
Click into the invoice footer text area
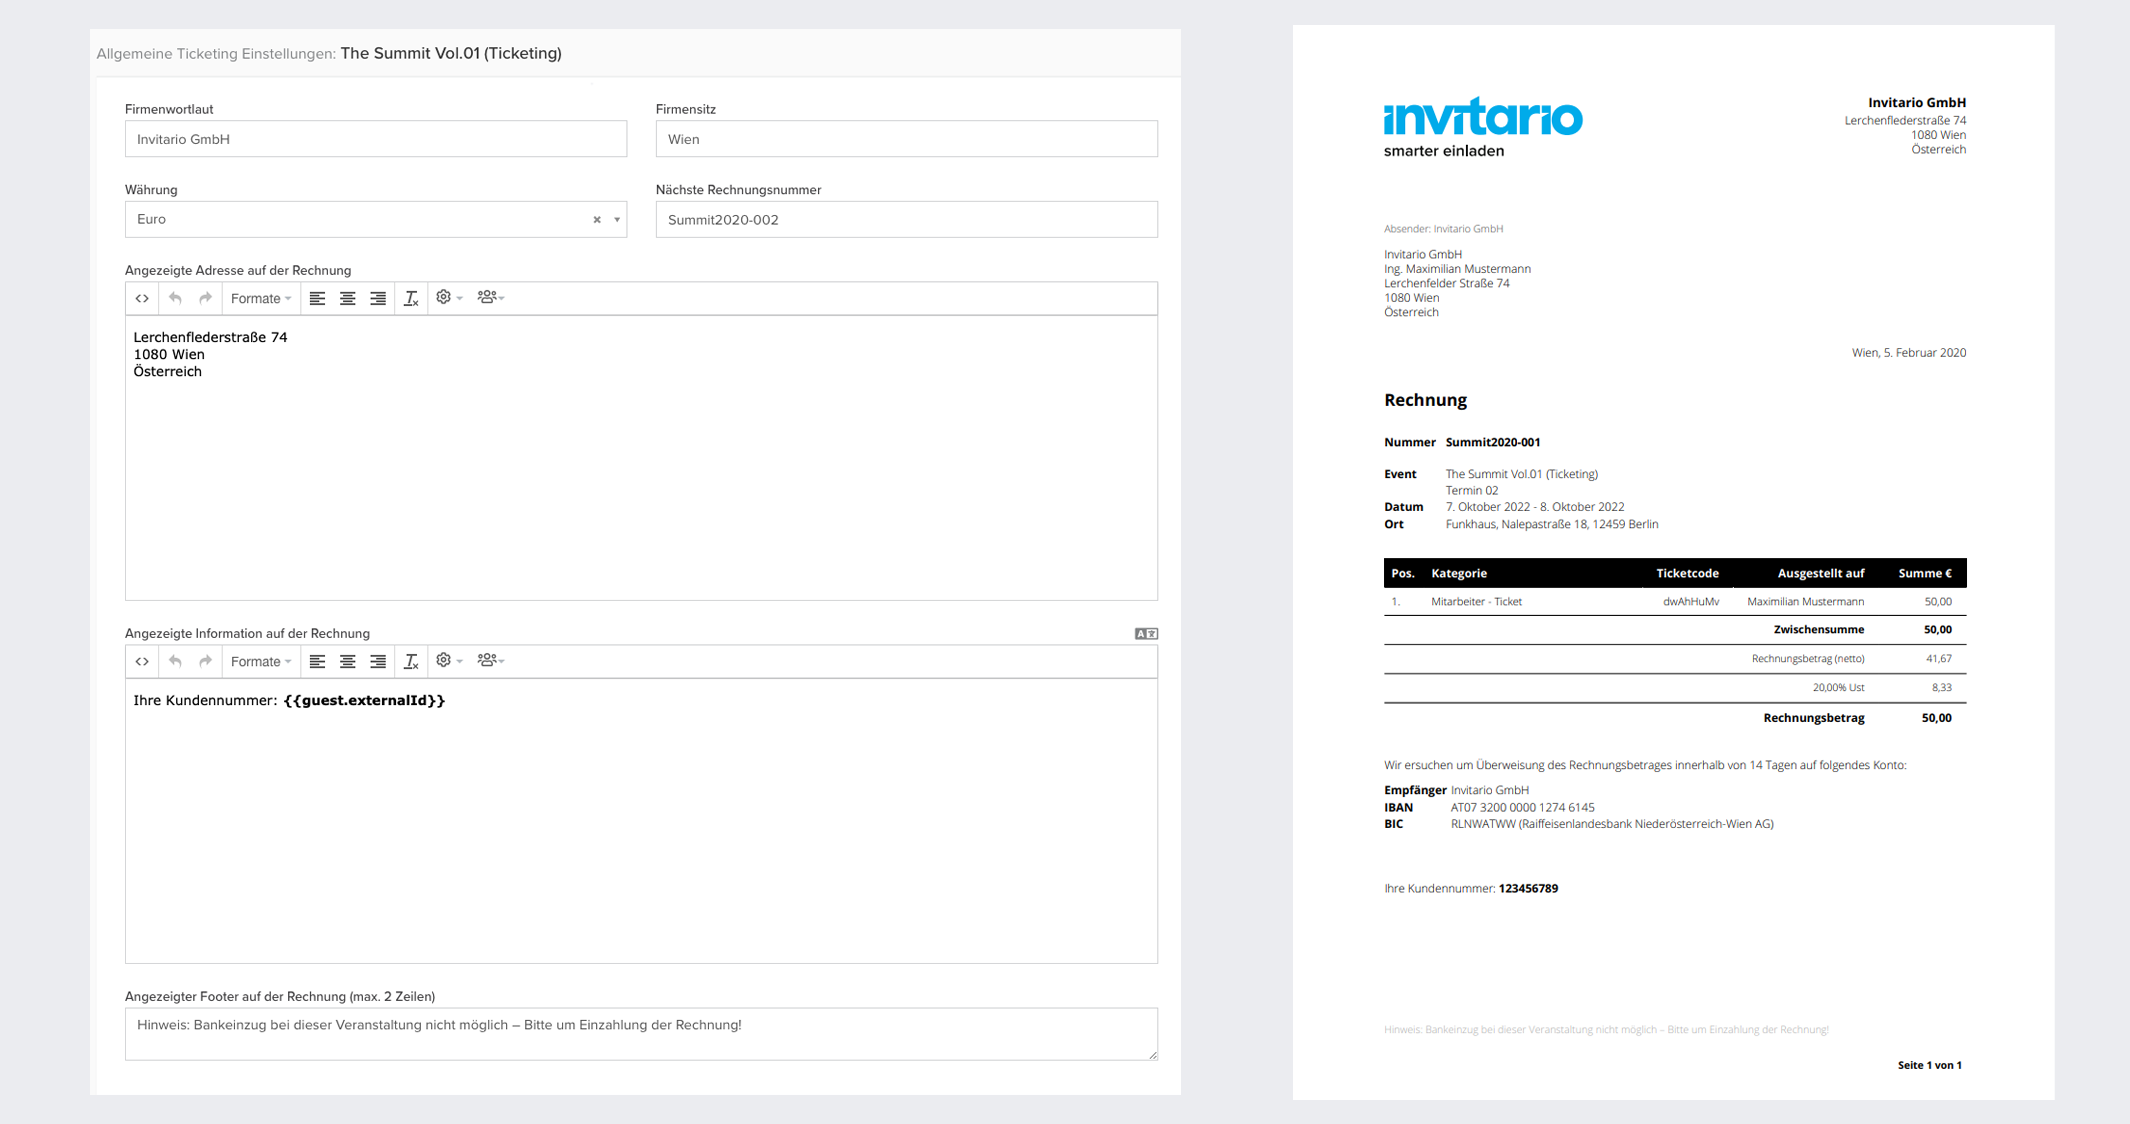[x=640, y=1033]
